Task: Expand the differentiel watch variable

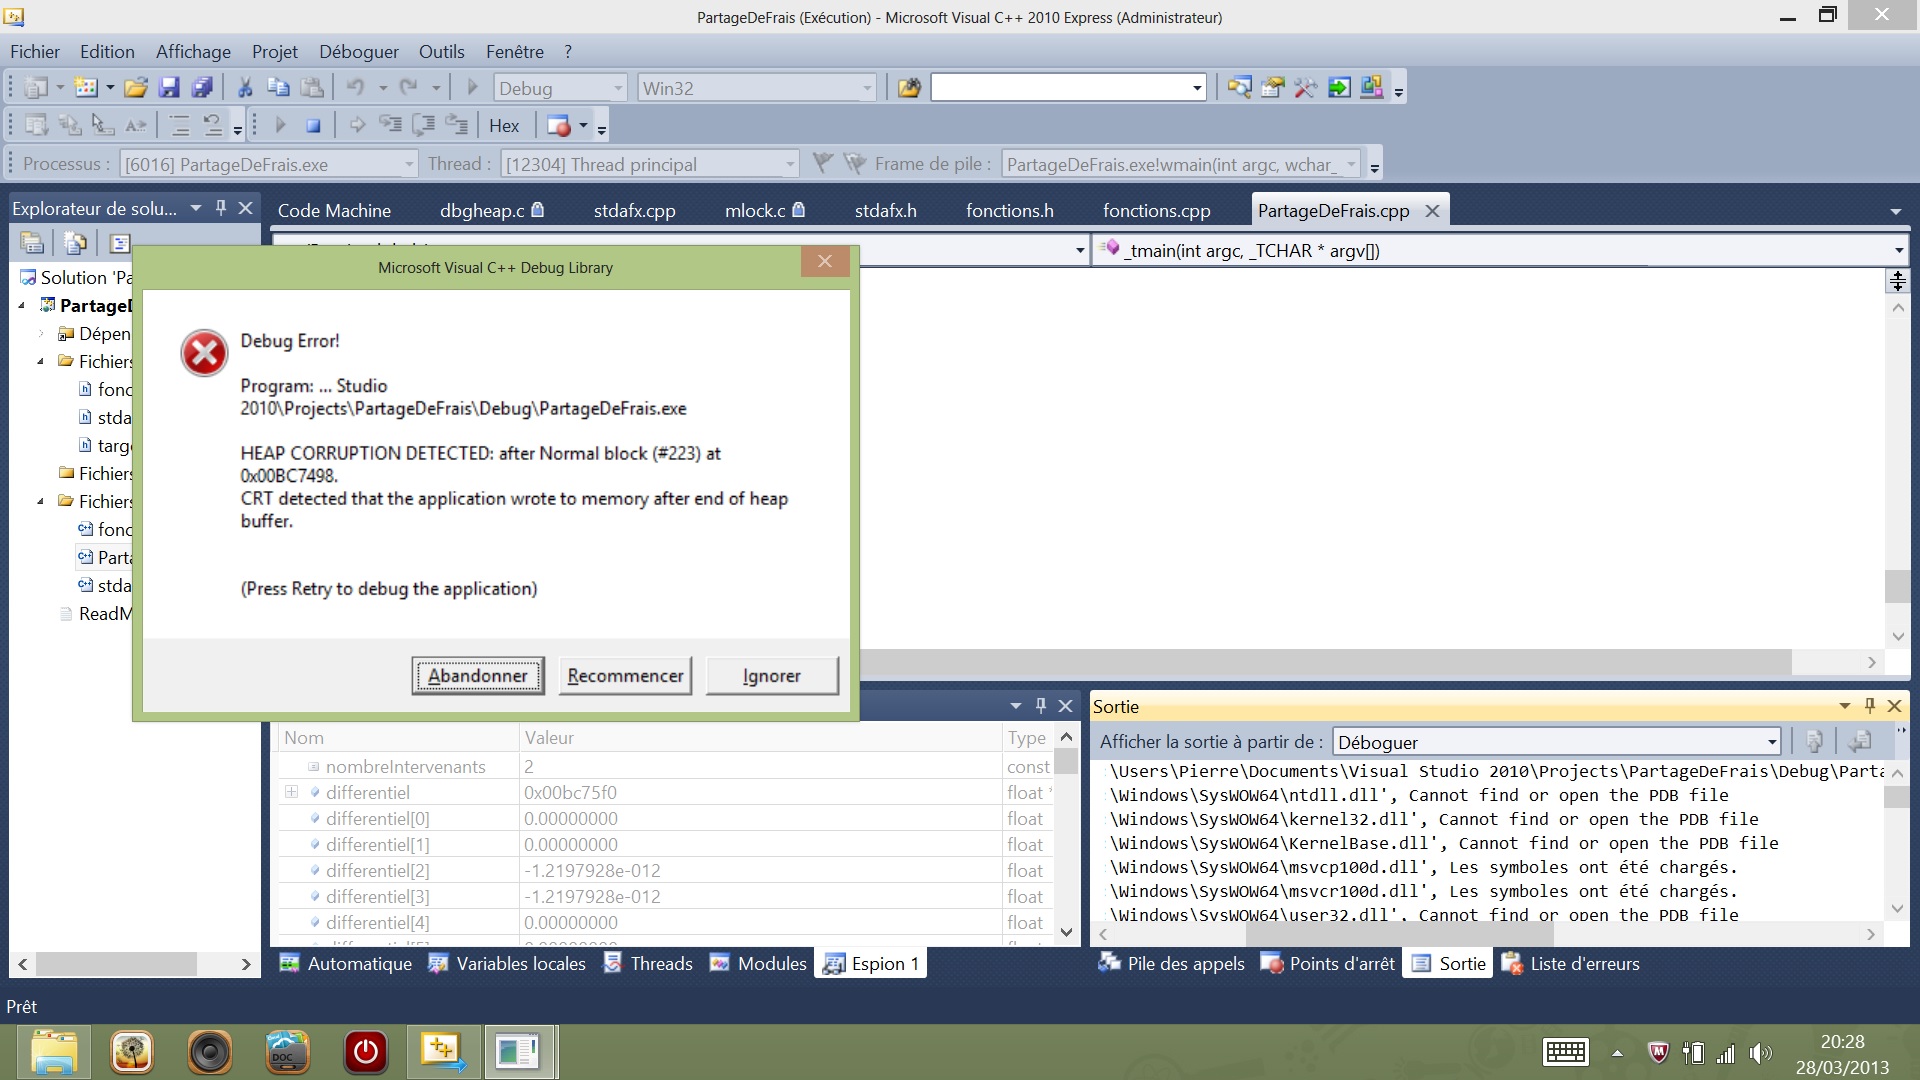Action: [291, 792]
